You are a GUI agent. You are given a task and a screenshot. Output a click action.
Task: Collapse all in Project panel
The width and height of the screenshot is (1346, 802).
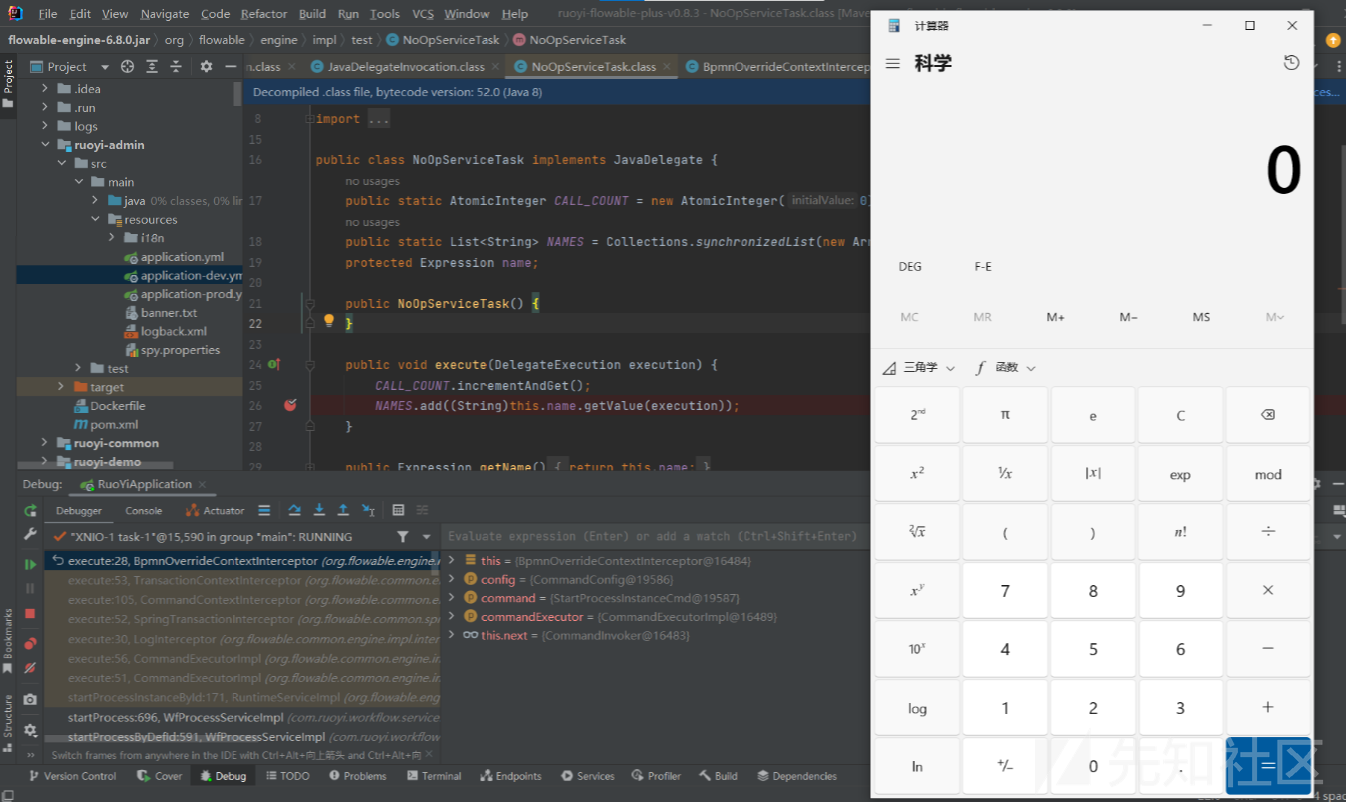(x=177, y=67)
